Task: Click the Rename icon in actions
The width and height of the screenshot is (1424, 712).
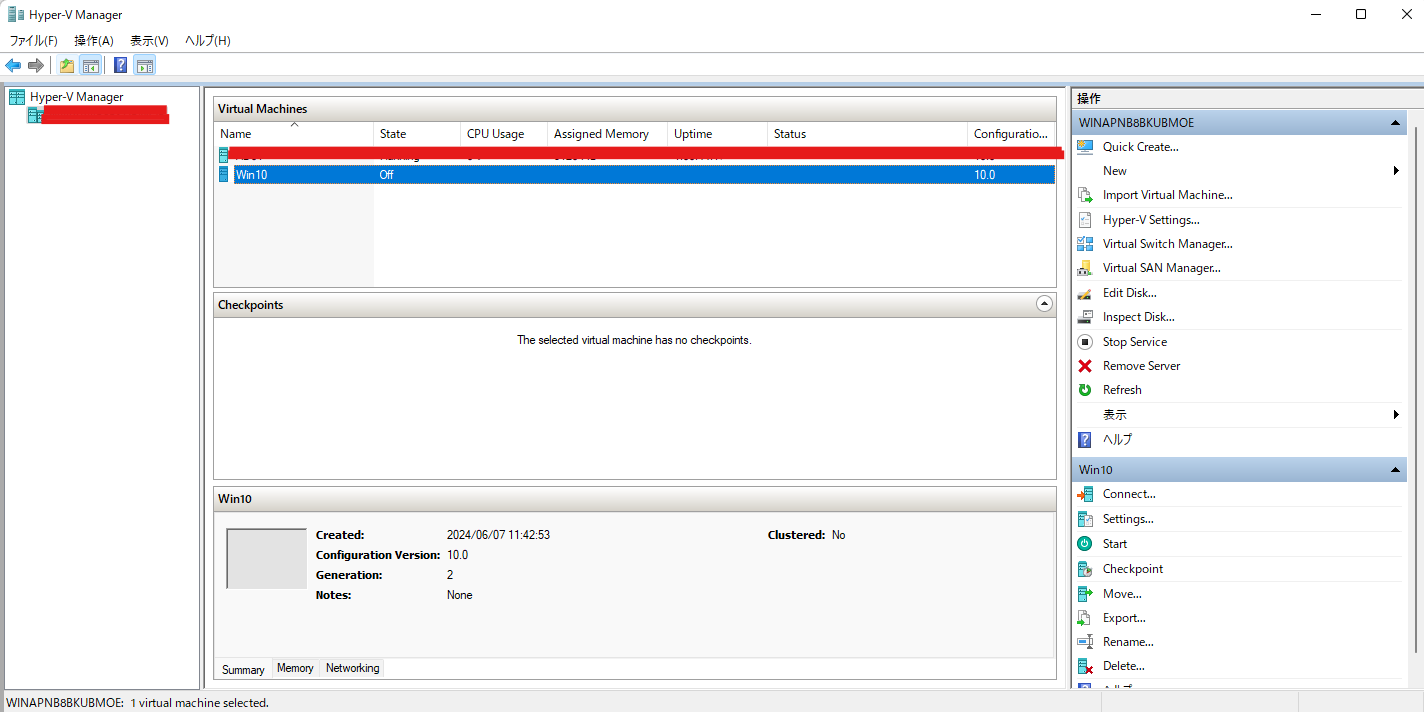Action: 1085,642
